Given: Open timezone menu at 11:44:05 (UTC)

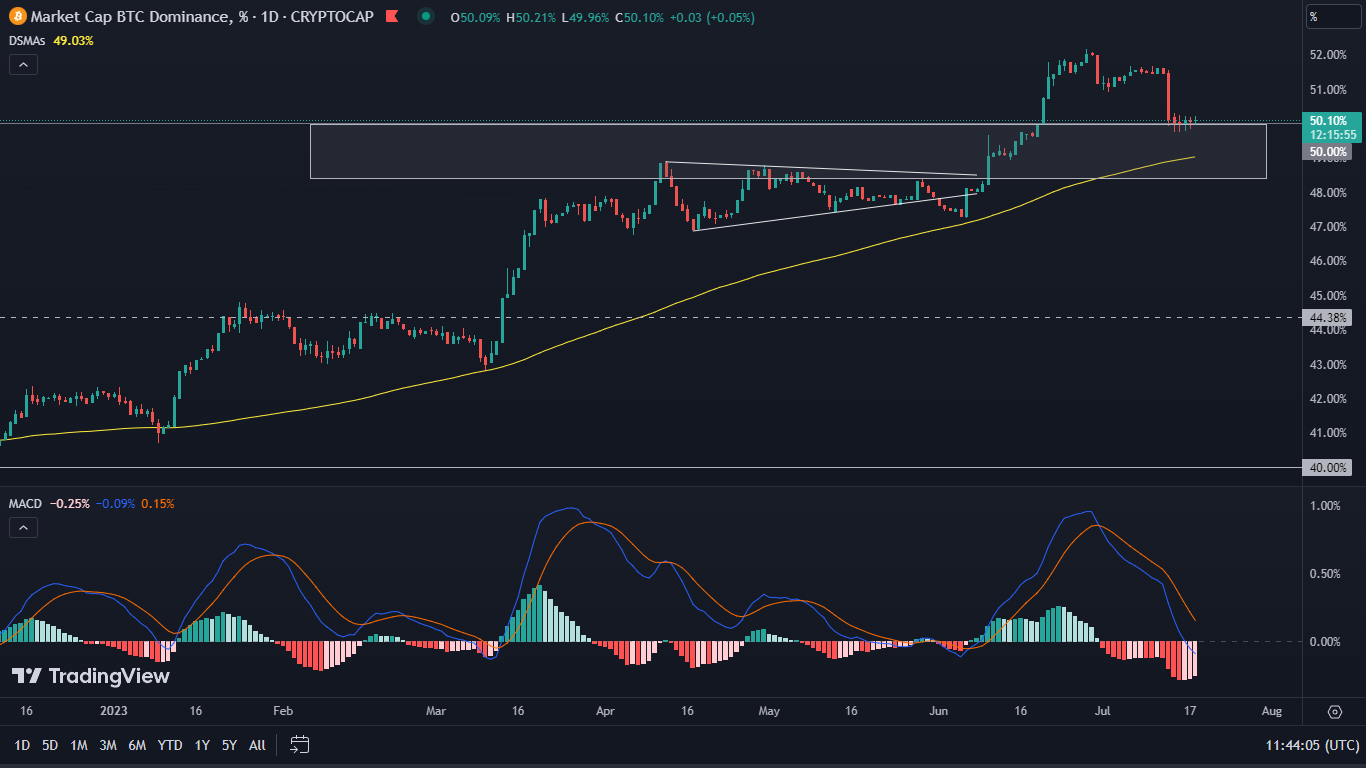Looking at the screenshot, I should 1312,745.
